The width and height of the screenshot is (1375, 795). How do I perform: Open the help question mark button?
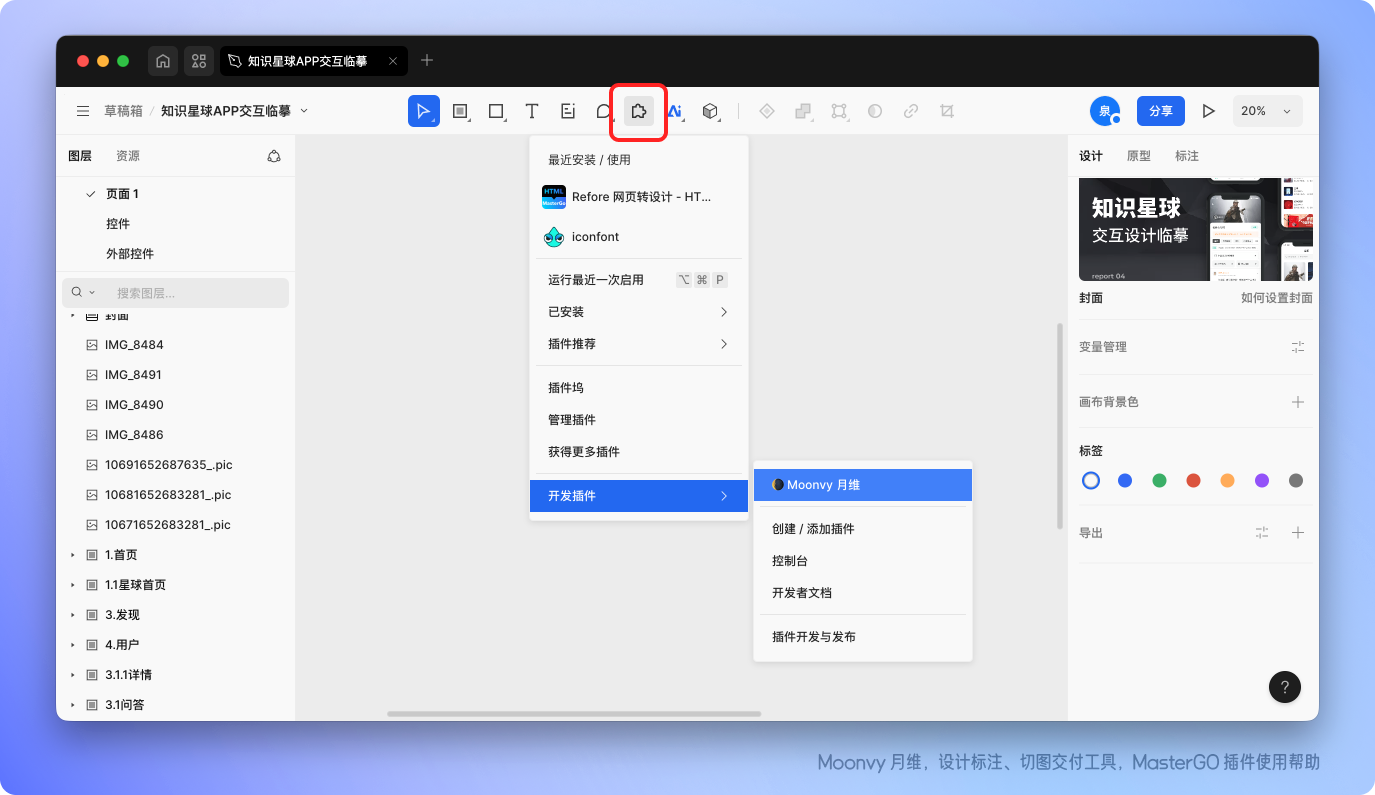point(1285,686)
